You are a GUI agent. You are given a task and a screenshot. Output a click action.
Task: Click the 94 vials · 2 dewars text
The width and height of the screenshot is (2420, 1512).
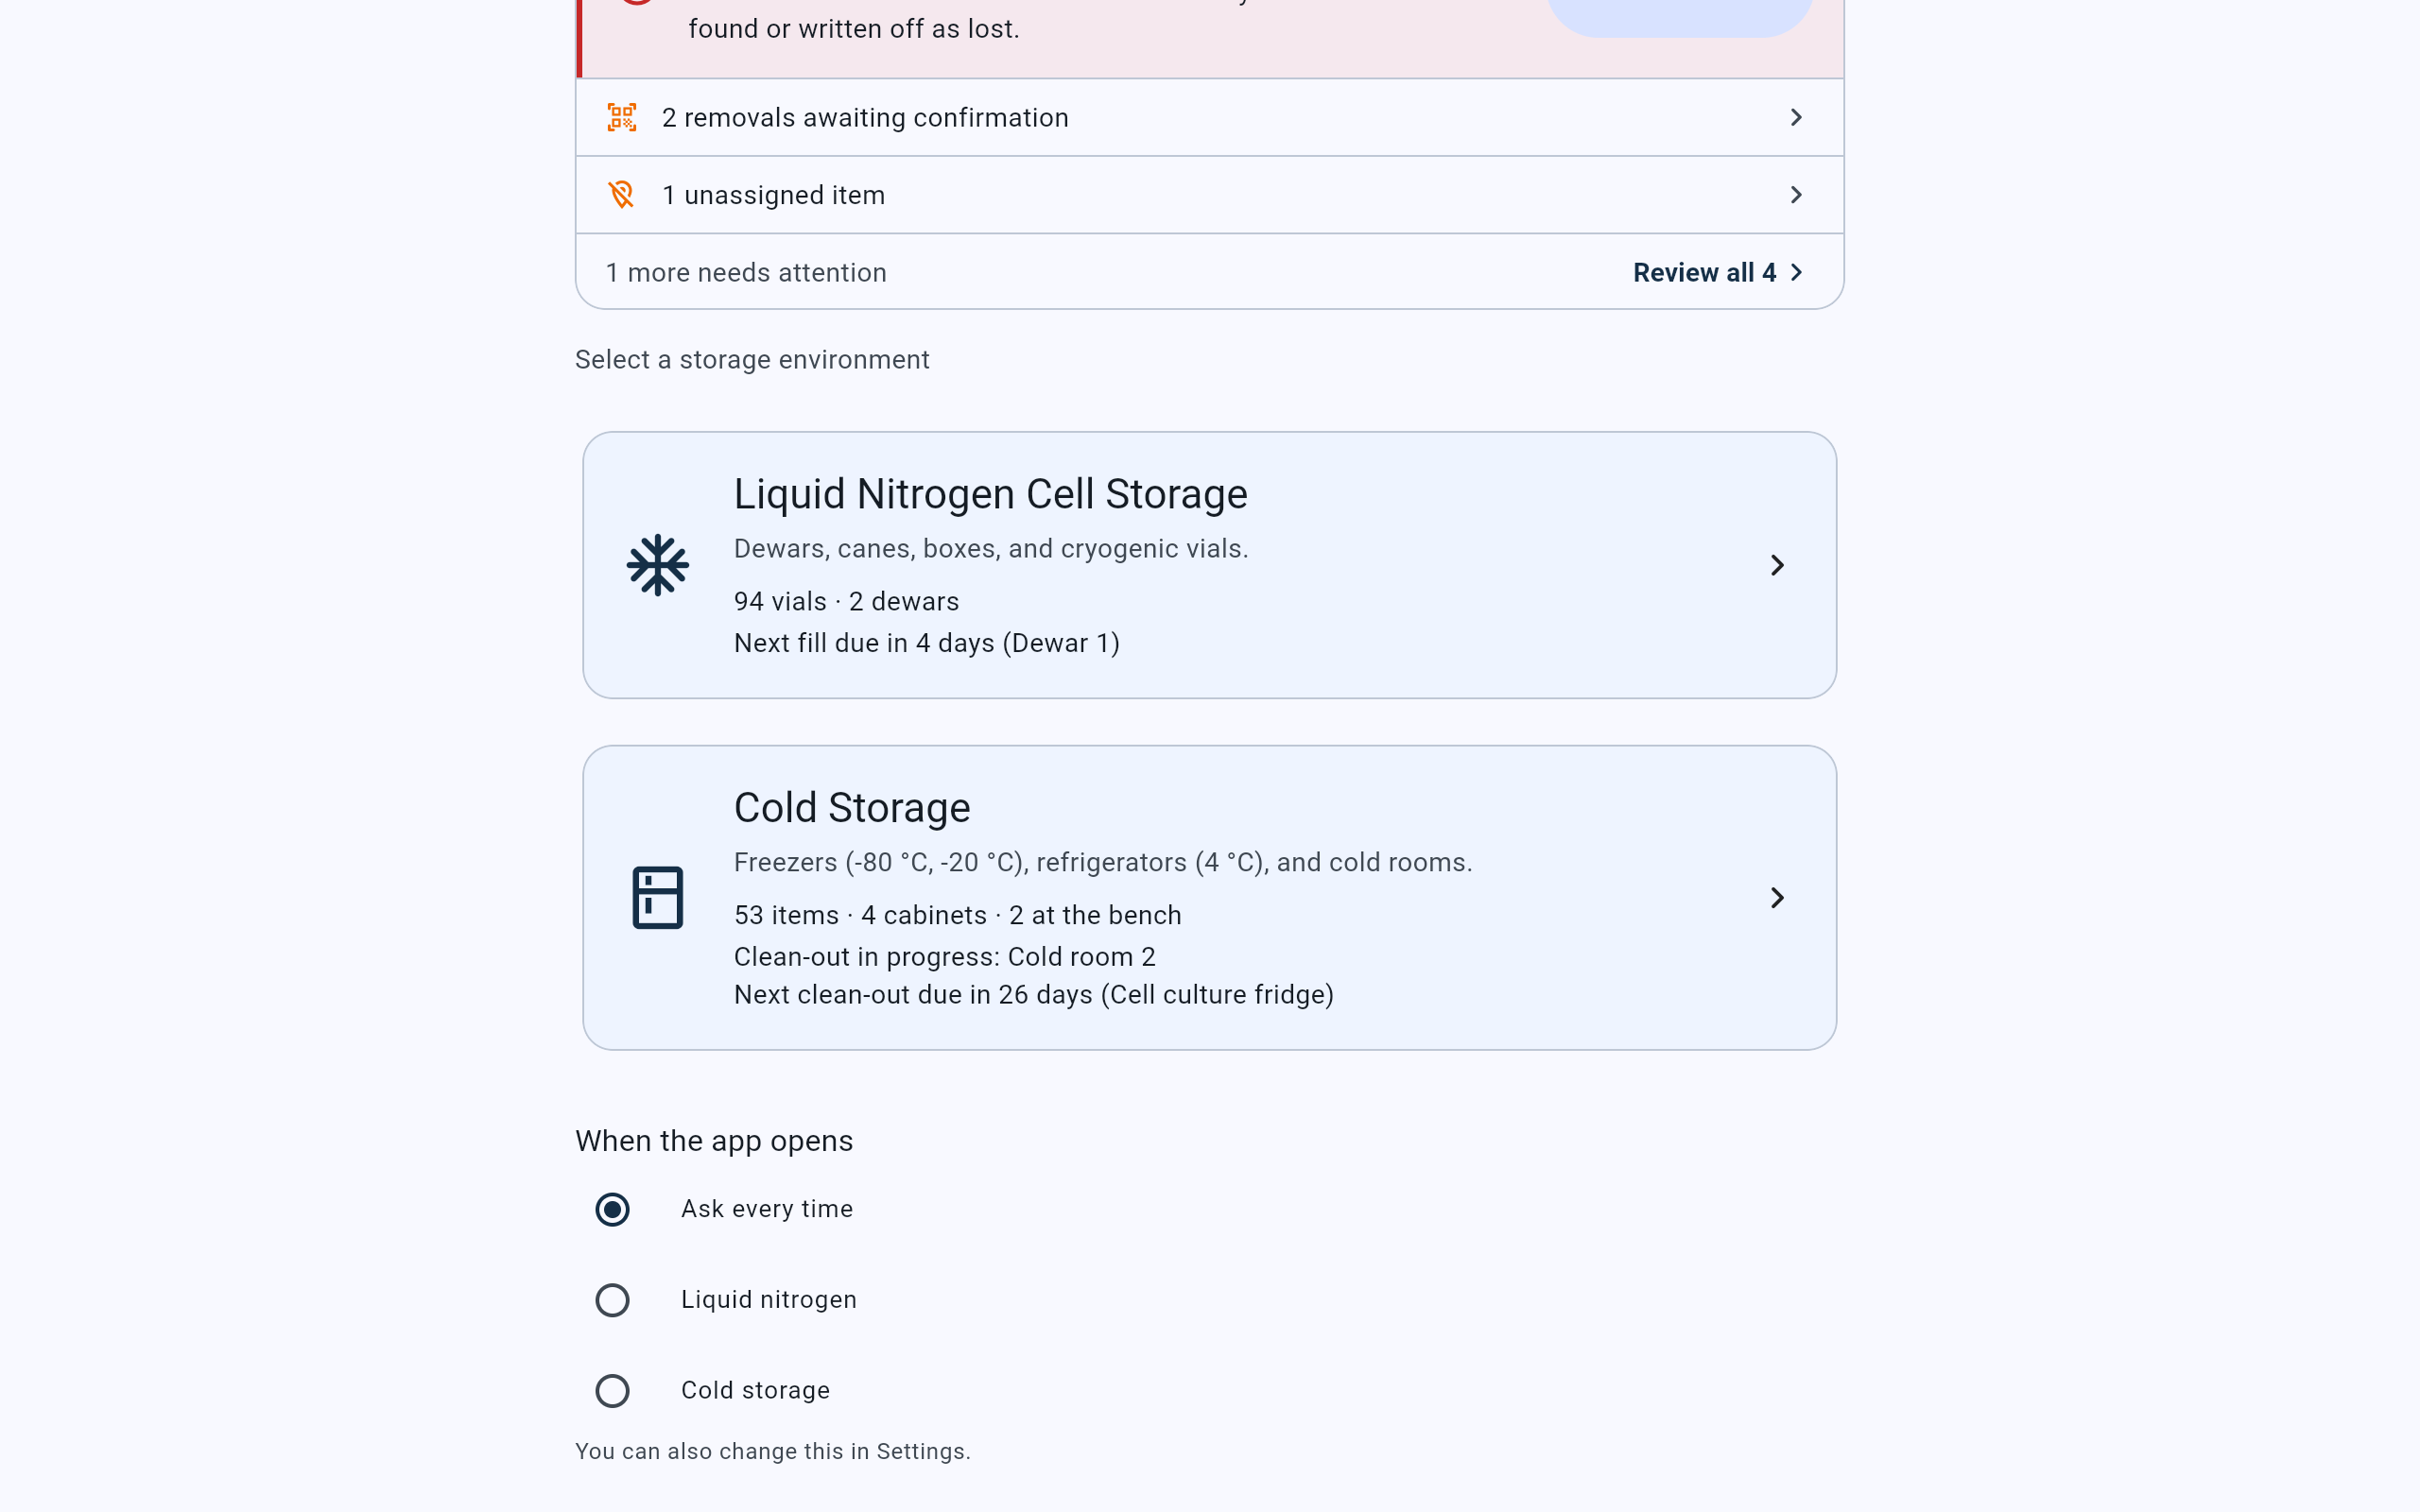click(846, 601)
